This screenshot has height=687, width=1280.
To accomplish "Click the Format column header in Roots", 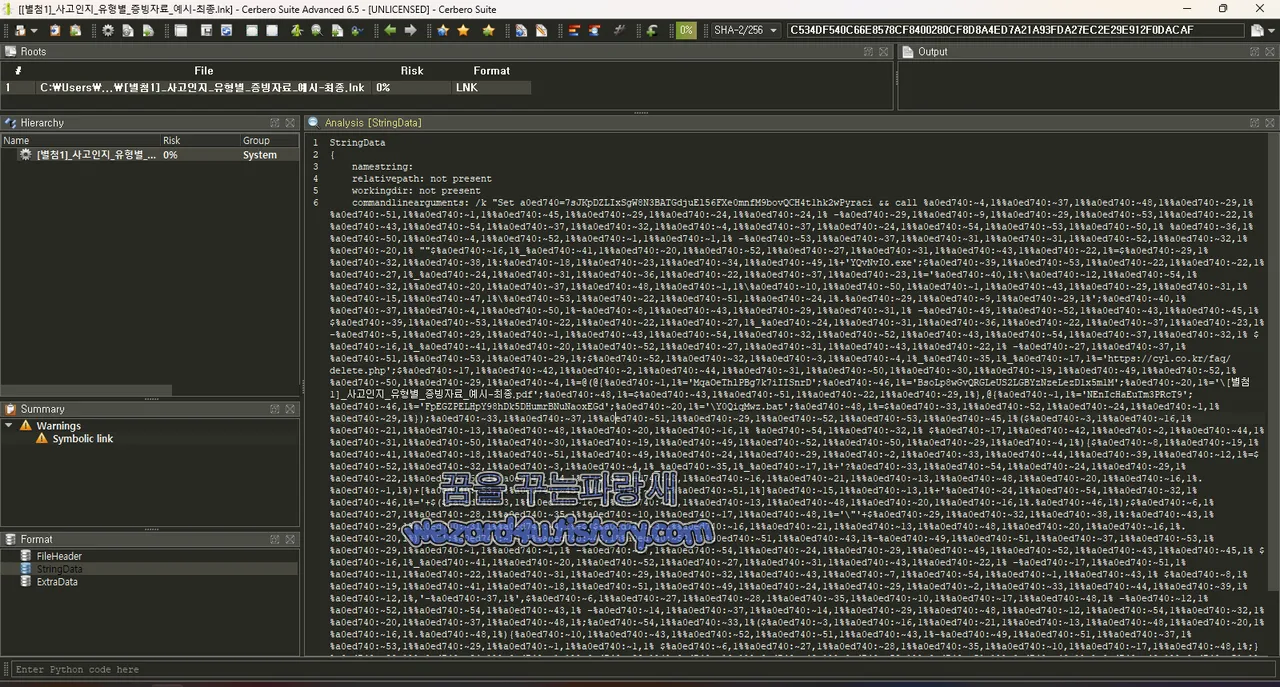I will 491,71.
